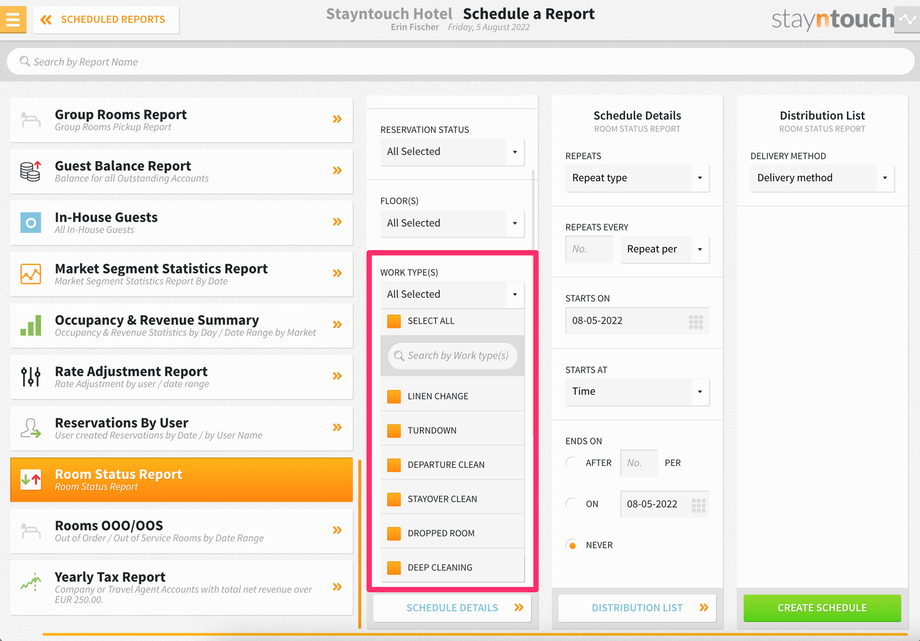Uncheck the Stayover Clean work type
Screen dimensions: 920x641
(x=394, y=499)
